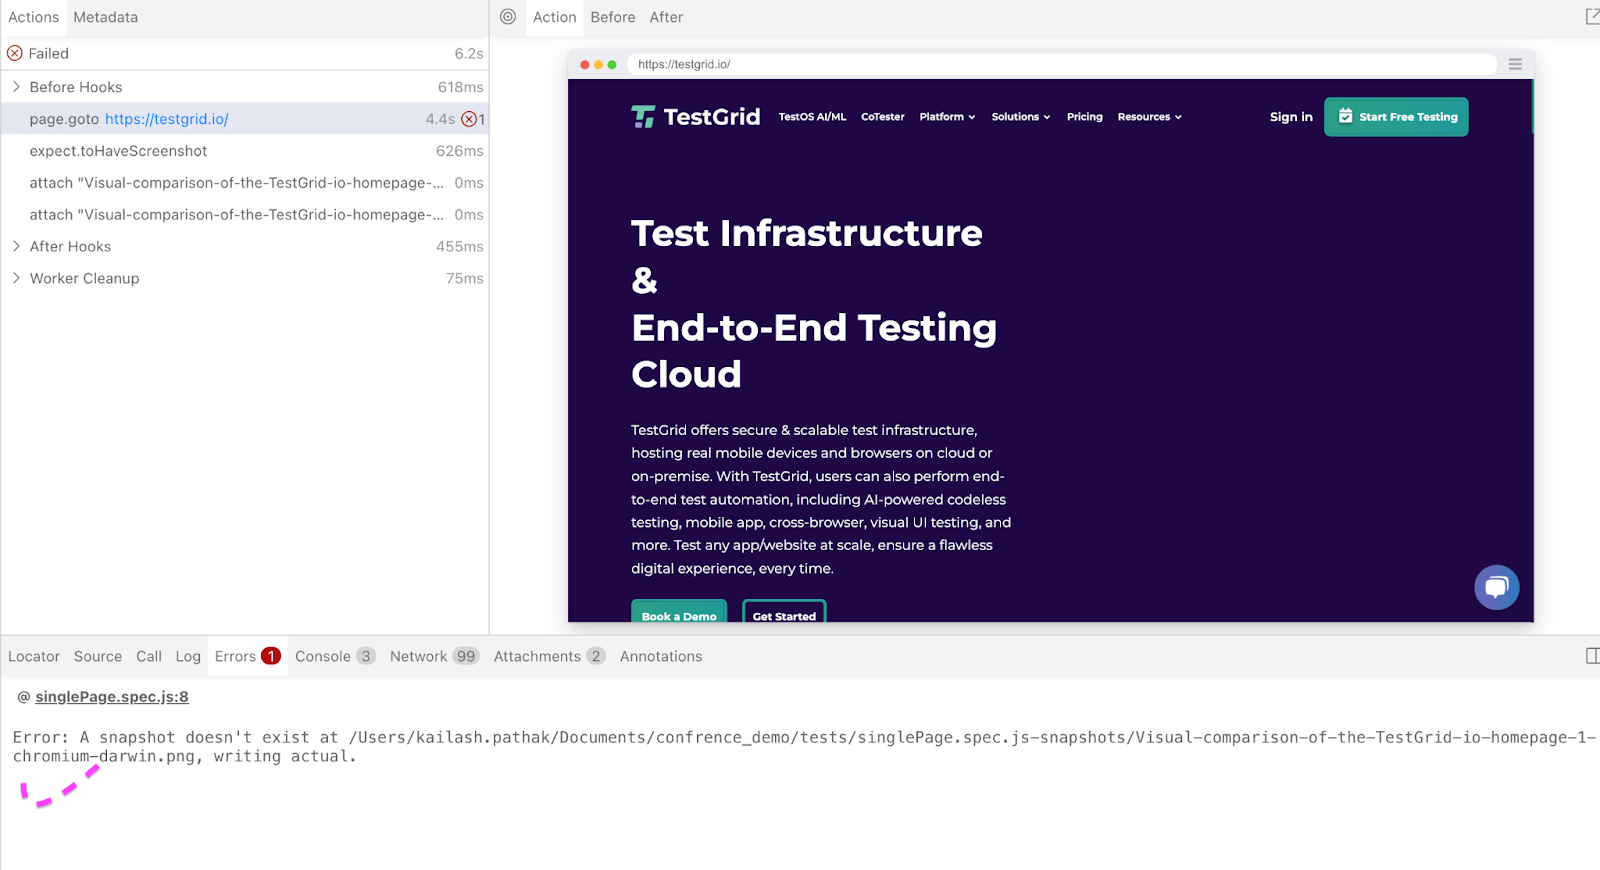1600x870 pixels.
Task: Open snapshot in new tab icon
Action: (1592, 17)
